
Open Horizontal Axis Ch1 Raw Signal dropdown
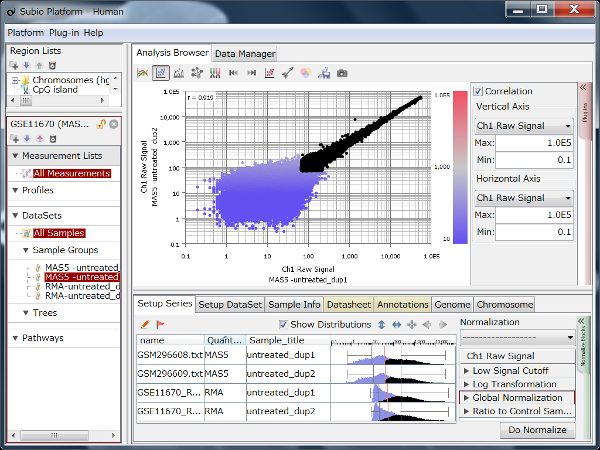(x=524, y=198)
